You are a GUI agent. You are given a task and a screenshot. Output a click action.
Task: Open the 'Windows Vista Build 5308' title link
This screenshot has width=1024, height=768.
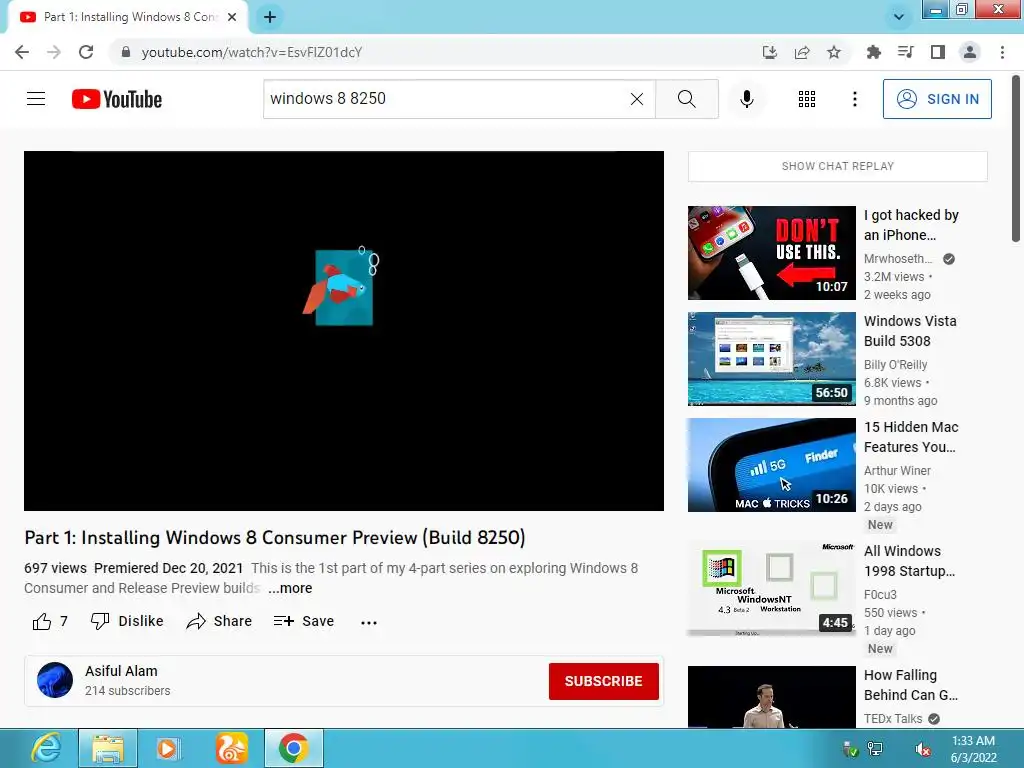point(910,331)
